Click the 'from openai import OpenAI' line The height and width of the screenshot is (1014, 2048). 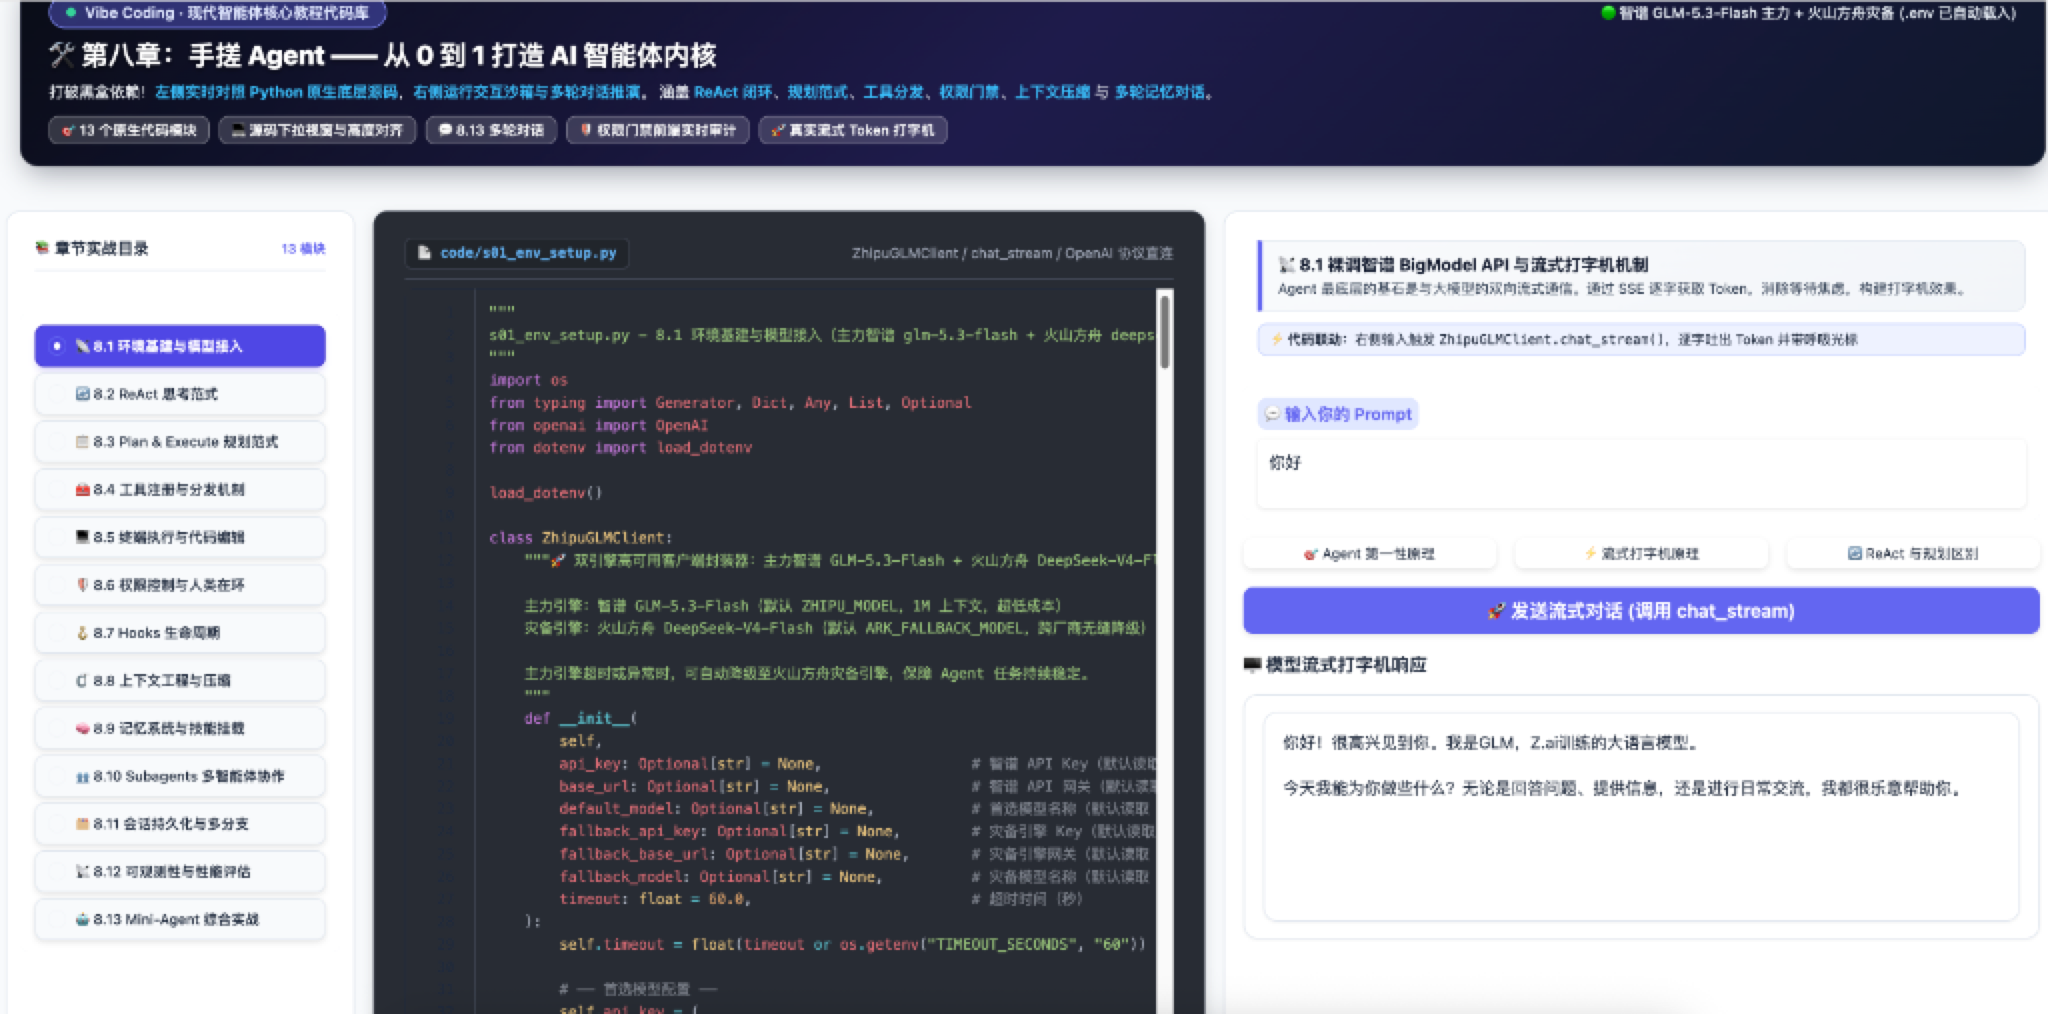pyautogui.click(x=598, y=425)
